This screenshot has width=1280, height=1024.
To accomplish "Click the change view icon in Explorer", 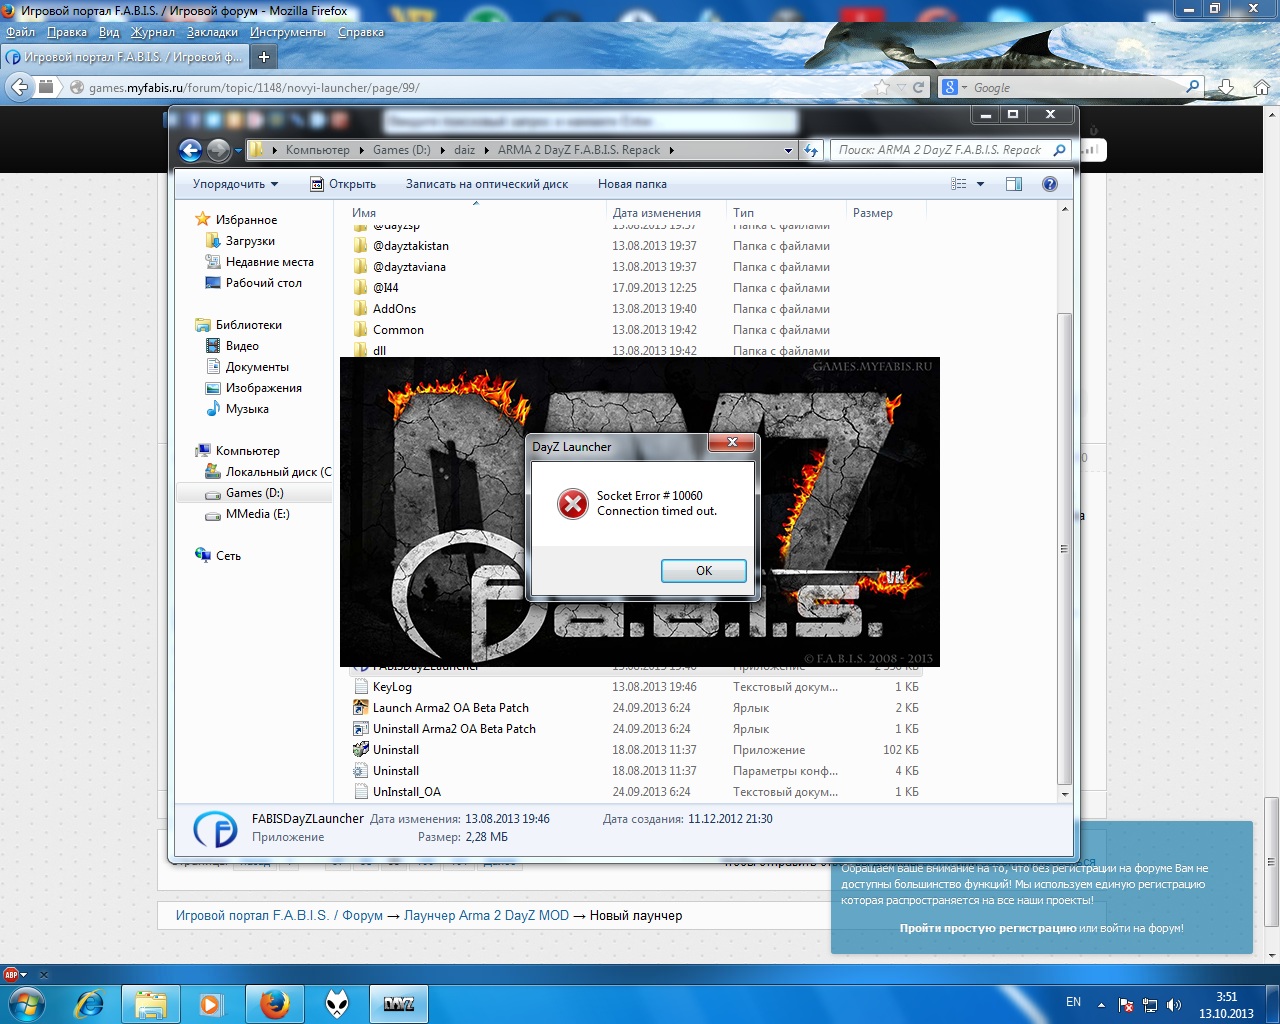I will point(959,184).
